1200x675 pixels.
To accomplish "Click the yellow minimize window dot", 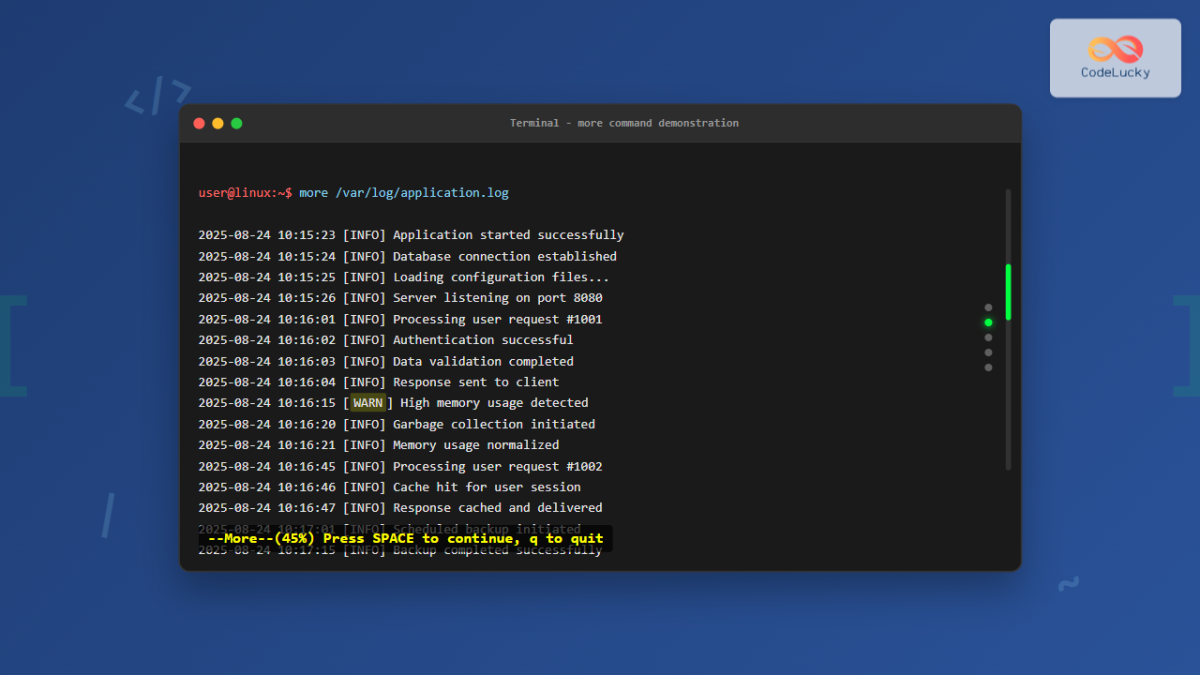I will pyautogui.click(x=218, y=123).
